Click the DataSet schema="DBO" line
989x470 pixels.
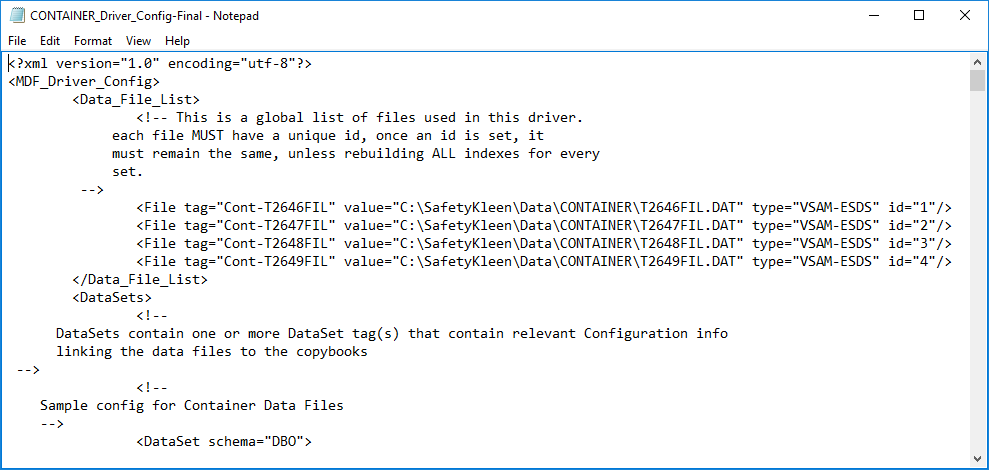[224, 442]
